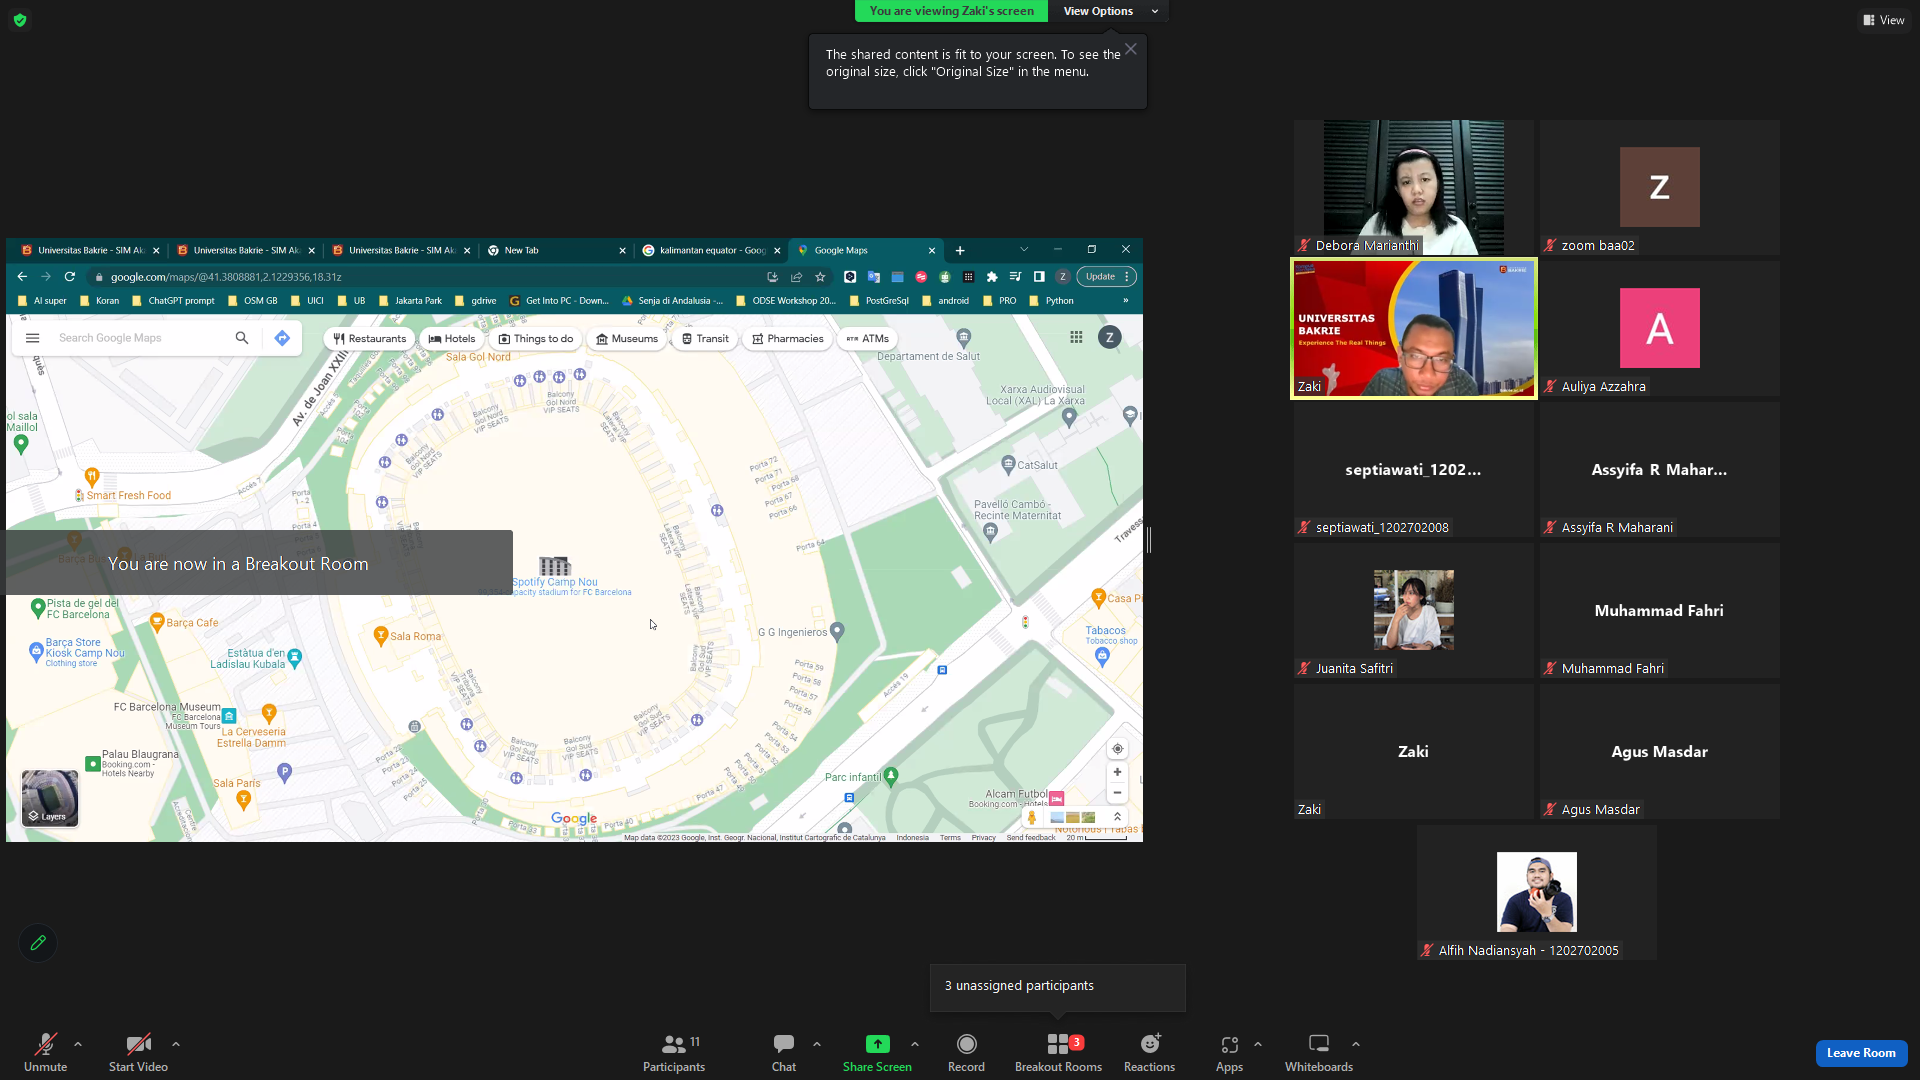The image size is (1920, 1080).
Task: Open the Google apps grid
Action: tap(1076, 338)
